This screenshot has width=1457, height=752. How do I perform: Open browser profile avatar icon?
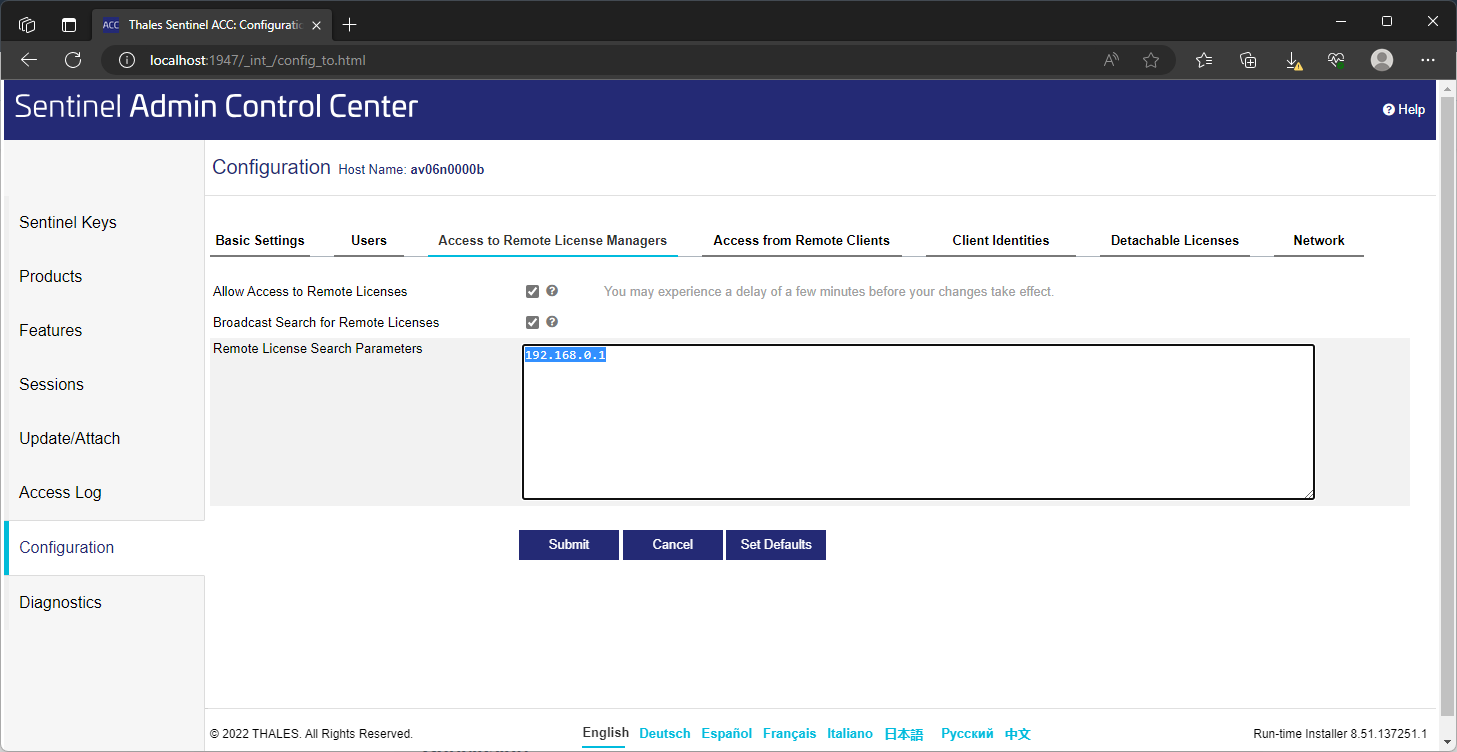coord(1382,60)
